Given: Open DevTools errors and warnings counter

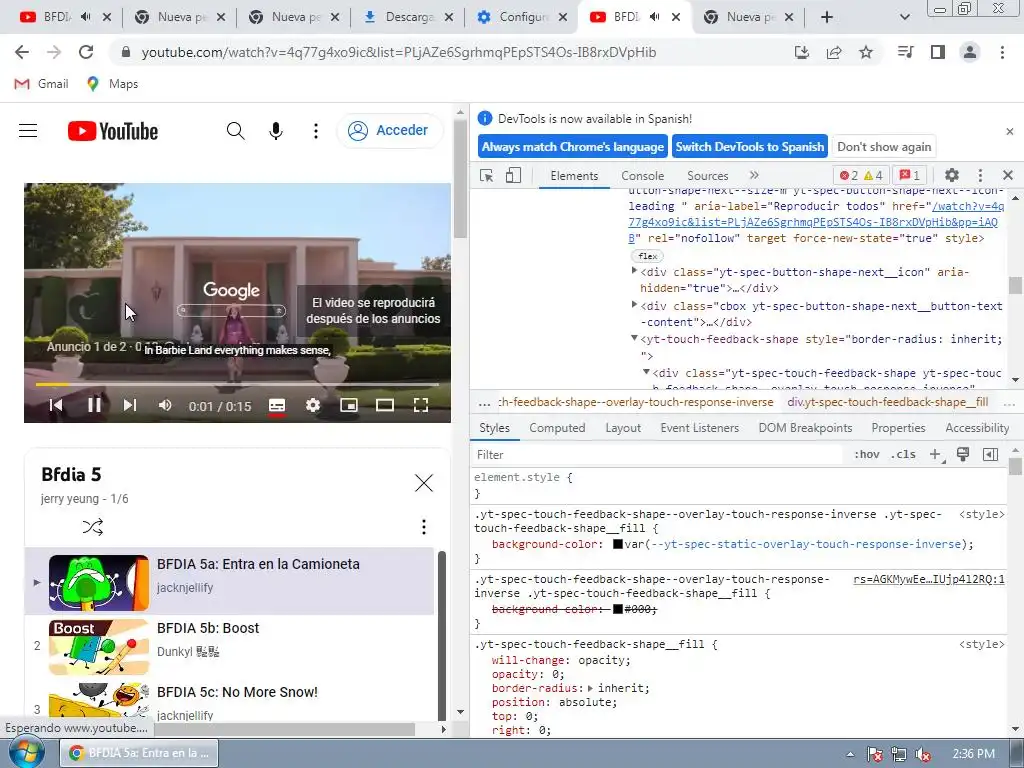Looking at the screenshot, I should coord(861,175).
